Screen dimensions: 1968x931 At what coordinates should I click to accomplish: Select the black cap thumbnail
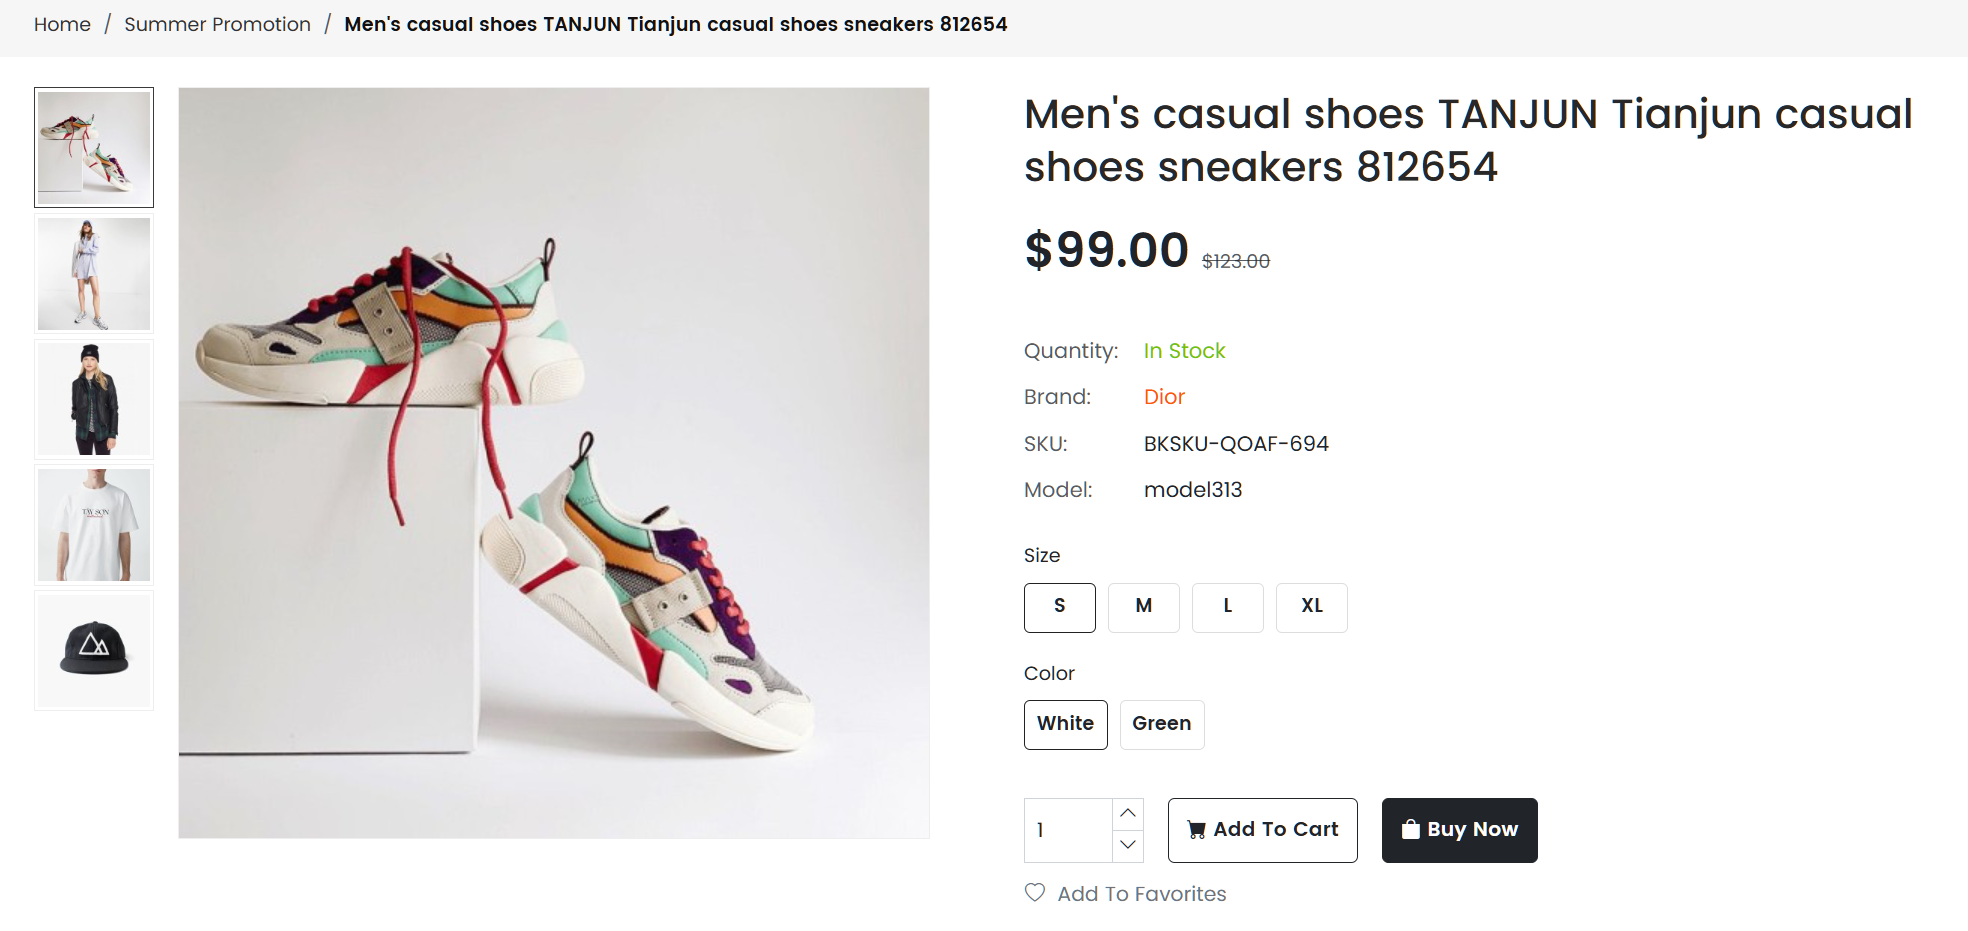tap(94, 650)
